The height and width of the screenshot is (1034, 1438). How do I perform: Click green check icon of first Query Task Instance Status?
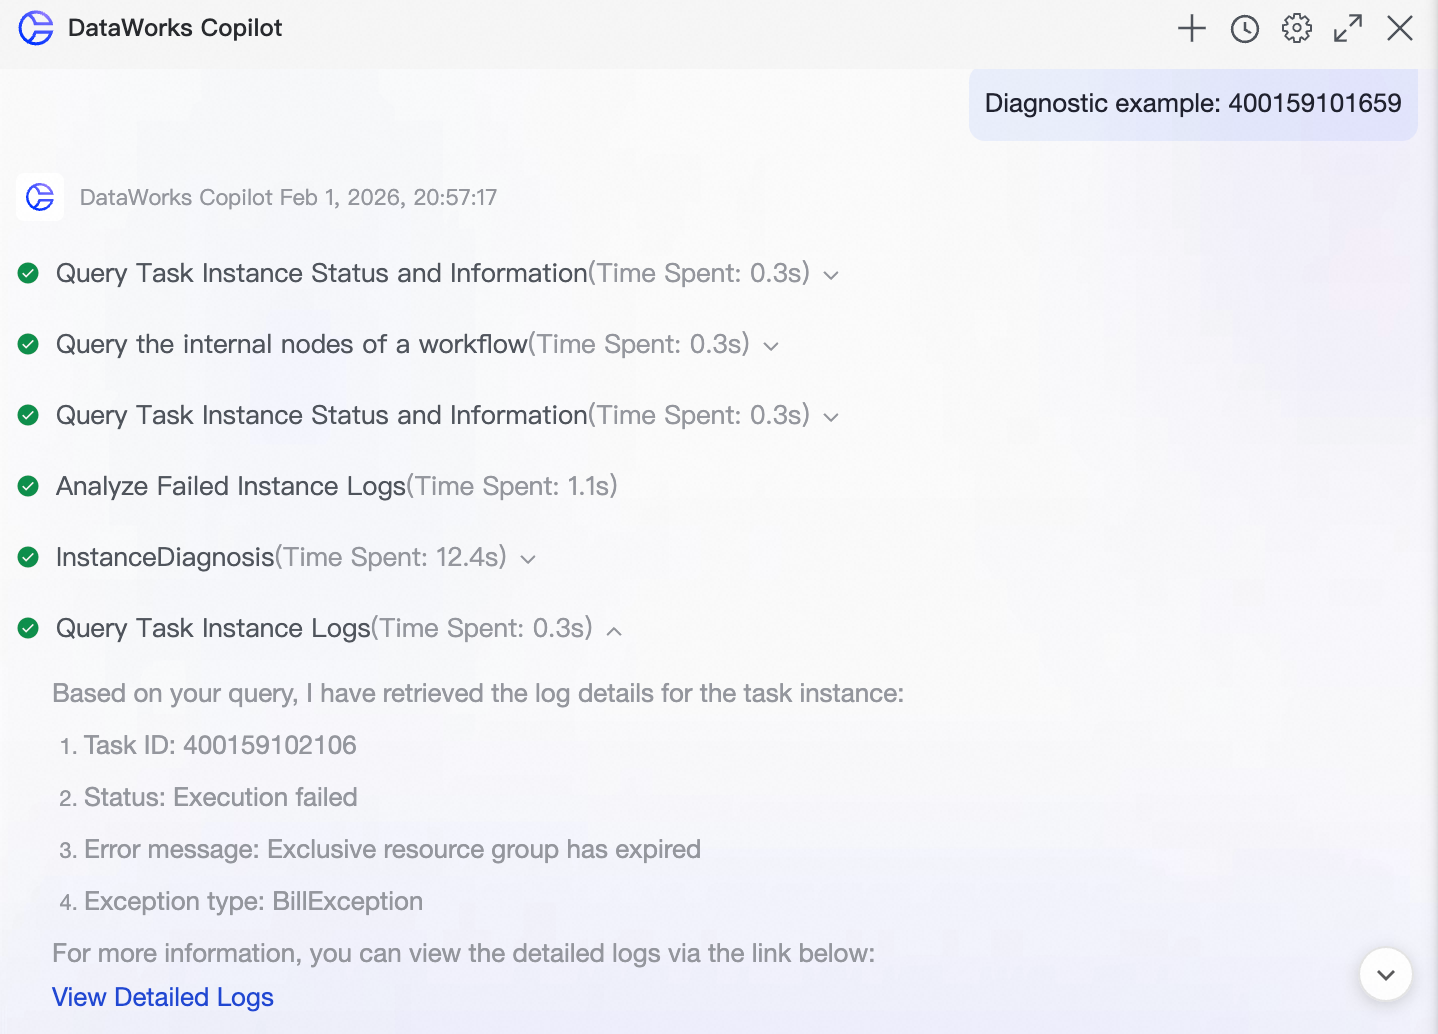pos(29,273)
